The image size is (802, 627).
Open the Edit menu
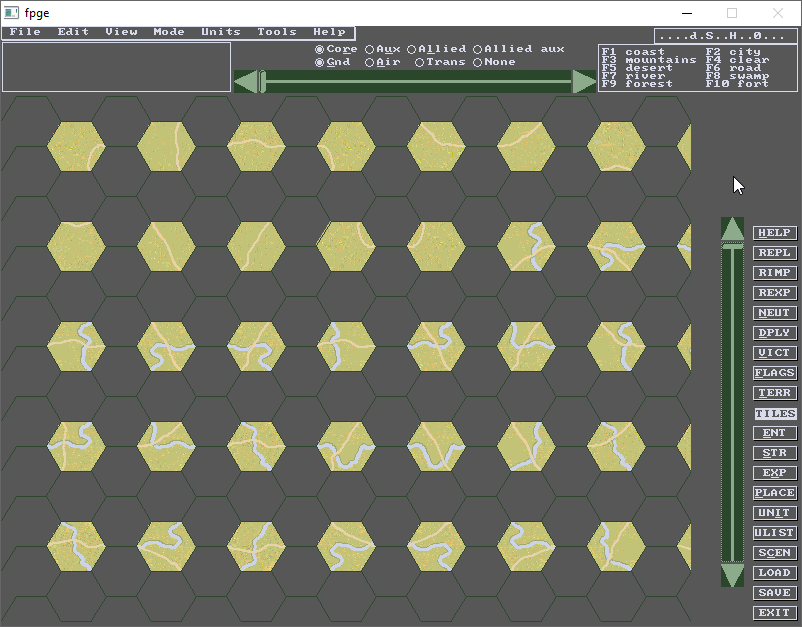(x=73, y=32)
